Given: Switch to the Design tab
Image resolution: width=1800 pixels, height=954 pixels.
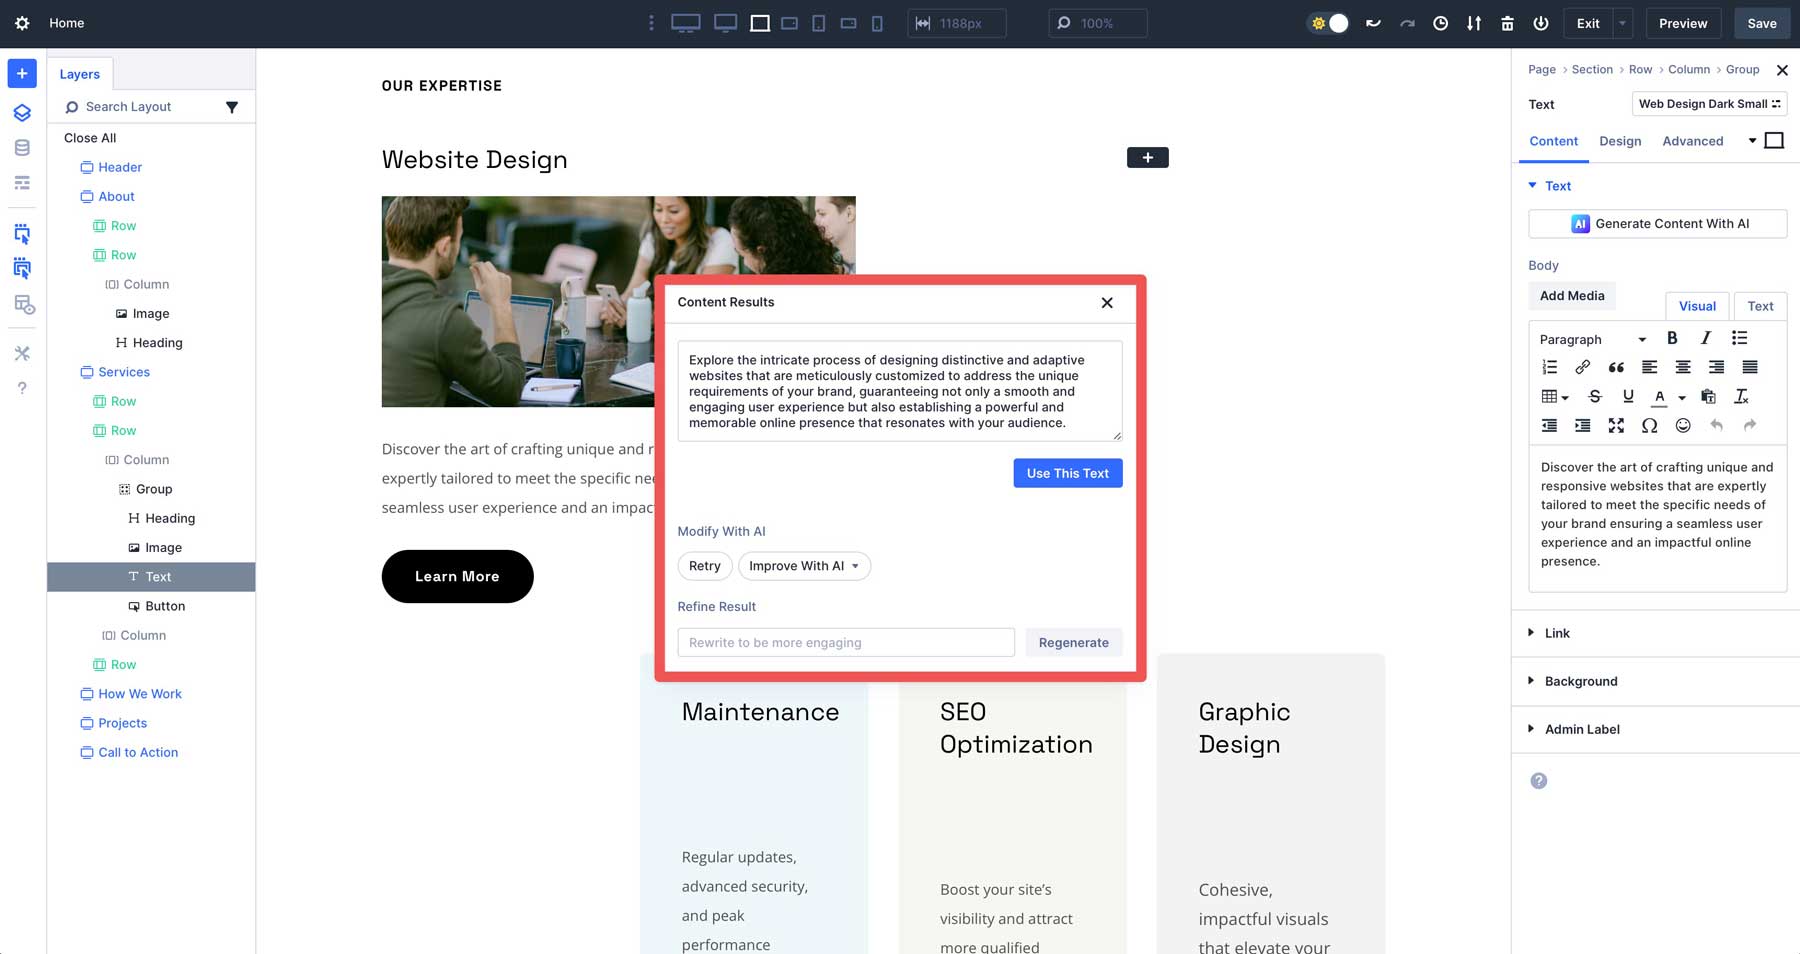Looking at the screenshot, I should click(x=1620, y=141).
